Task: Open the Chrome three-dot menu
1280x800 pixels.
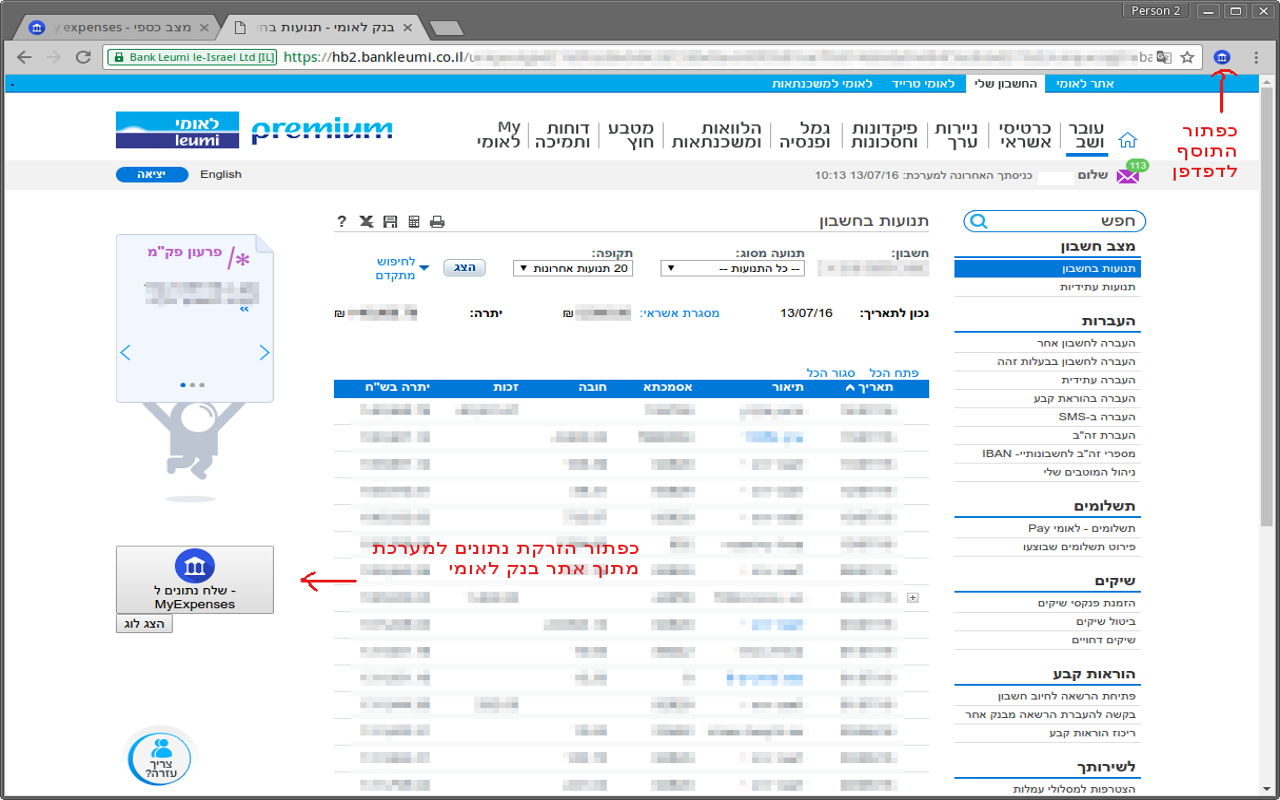Action: [x=1256, y=57]
